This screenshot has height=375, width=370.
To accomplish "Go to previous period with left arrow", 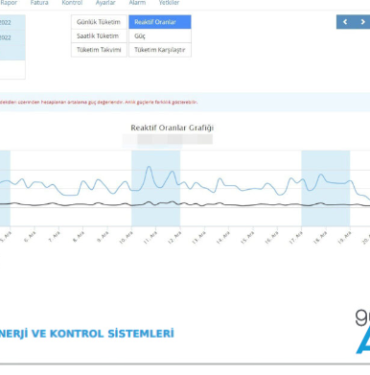I will (x=345, y=22).
